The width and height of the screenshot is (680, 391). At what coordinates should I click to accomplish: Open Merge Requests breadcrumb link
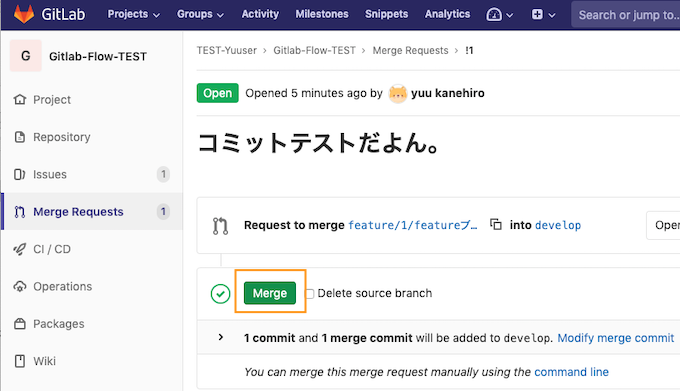[x=410, y=51]
